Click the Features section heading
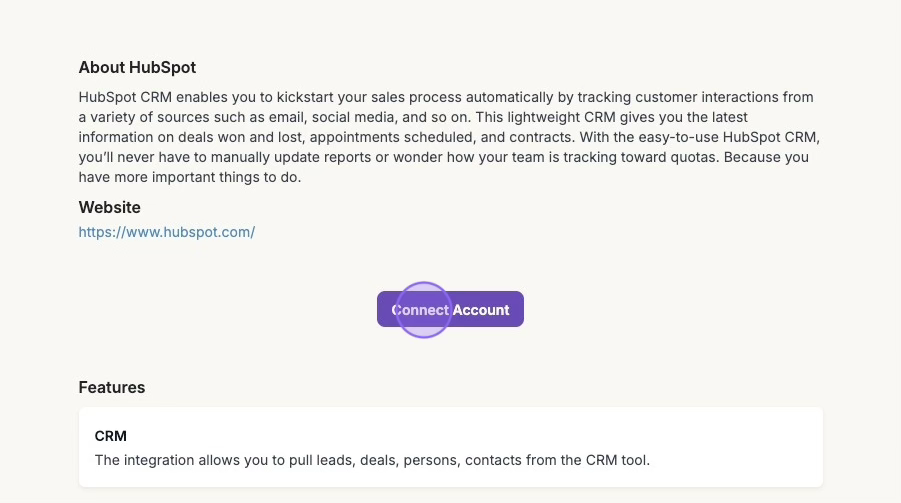Viewport: 901px width, 503px height. 111,387
